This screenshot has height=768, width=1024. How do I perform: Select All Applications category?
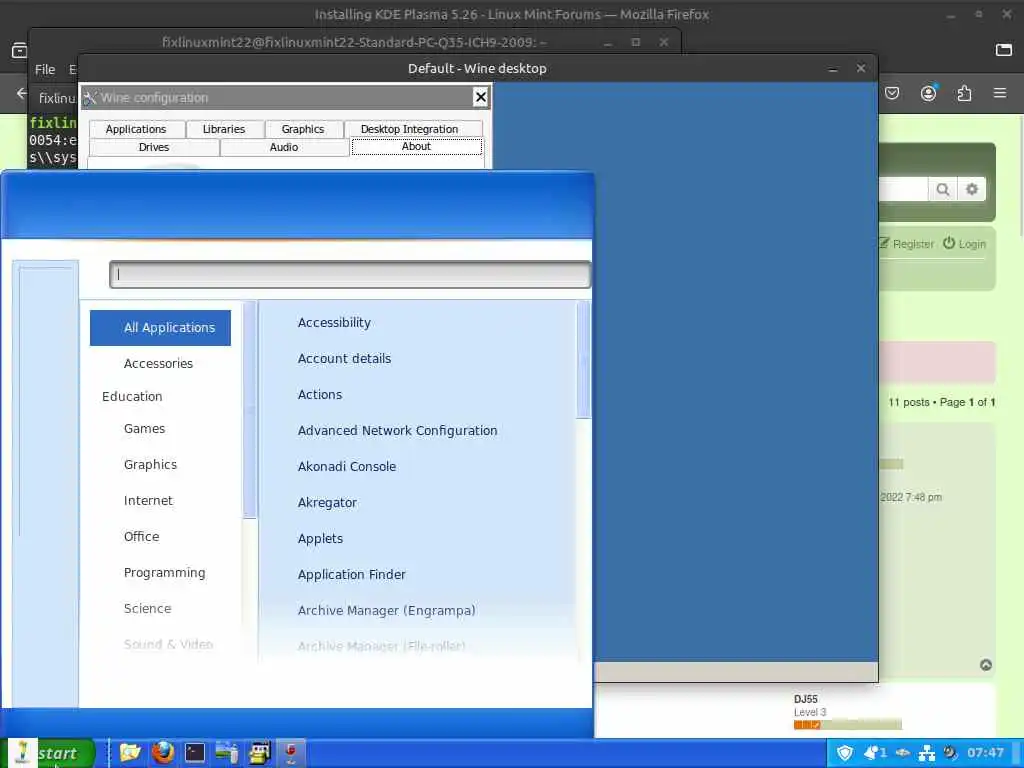click(161, 328)
